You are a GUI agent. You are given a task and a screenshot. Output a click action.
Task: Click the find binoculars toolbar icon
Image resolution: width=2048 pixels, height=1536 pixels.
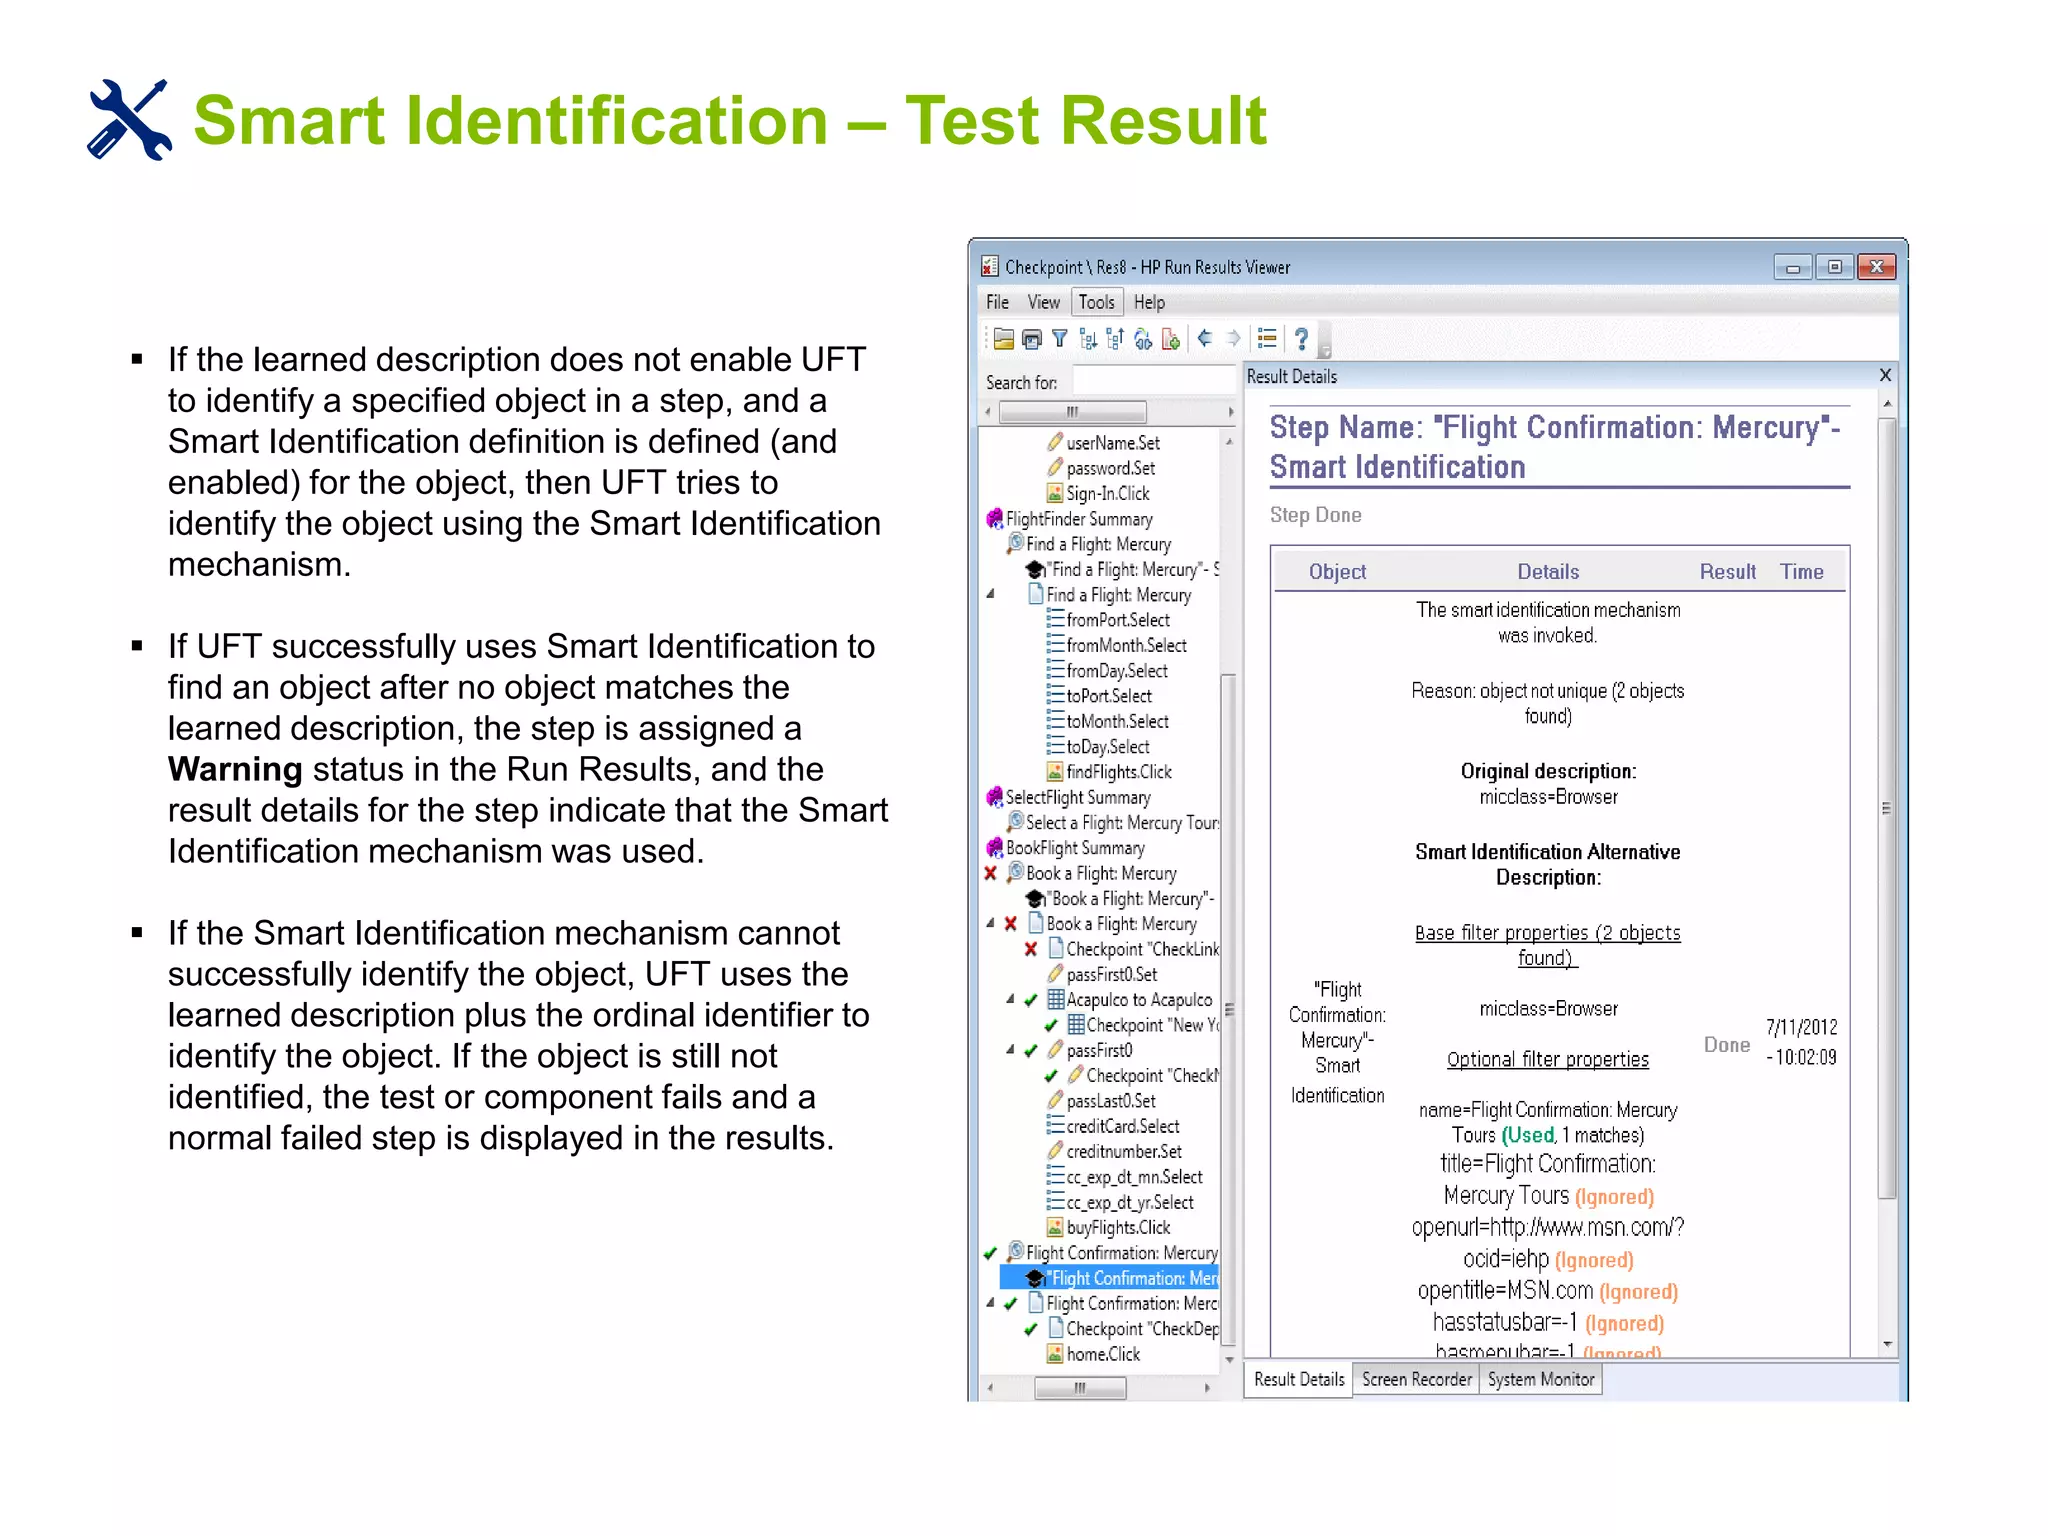tap(1143, 340)
